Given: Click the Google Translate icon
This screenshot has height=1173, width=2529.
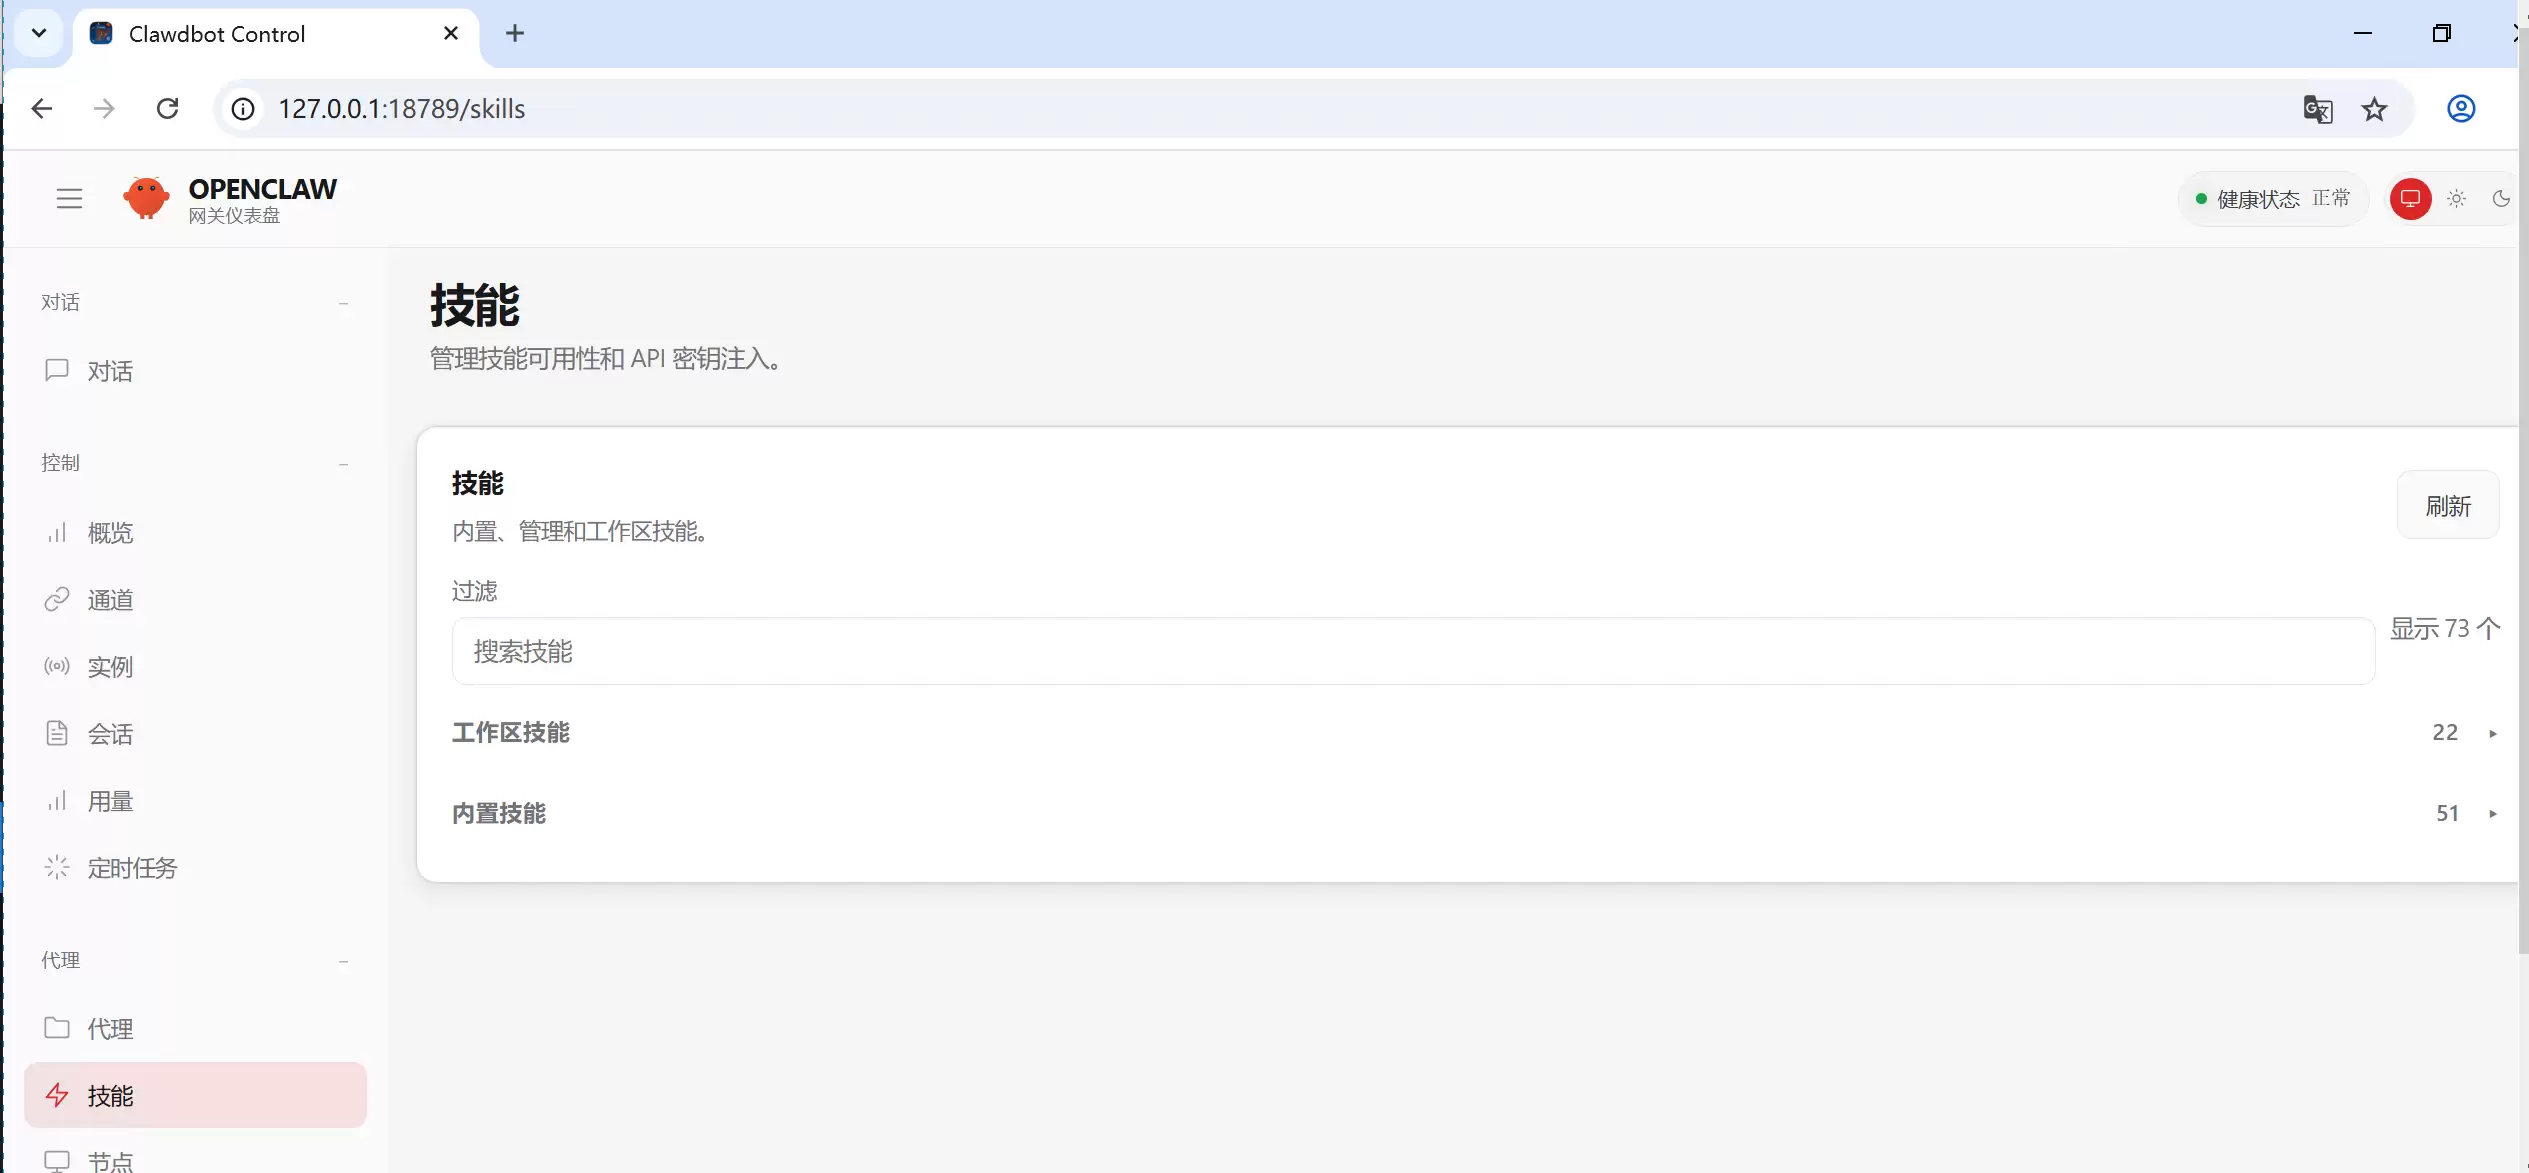Looking at the screenshot, I should click(2317, 109).
